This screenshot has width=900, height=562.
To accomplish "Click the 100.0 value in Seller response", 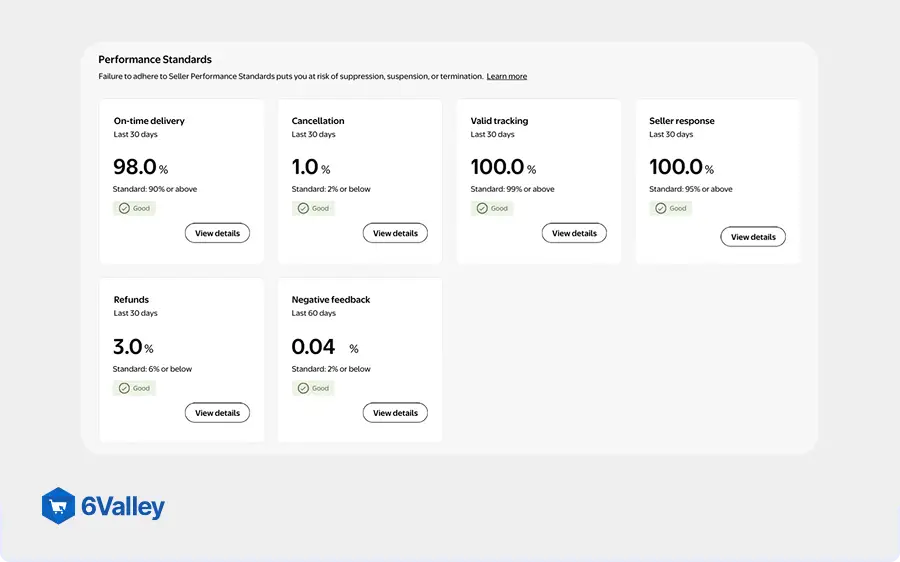I will pyautogui.click(x=676, y=167).
